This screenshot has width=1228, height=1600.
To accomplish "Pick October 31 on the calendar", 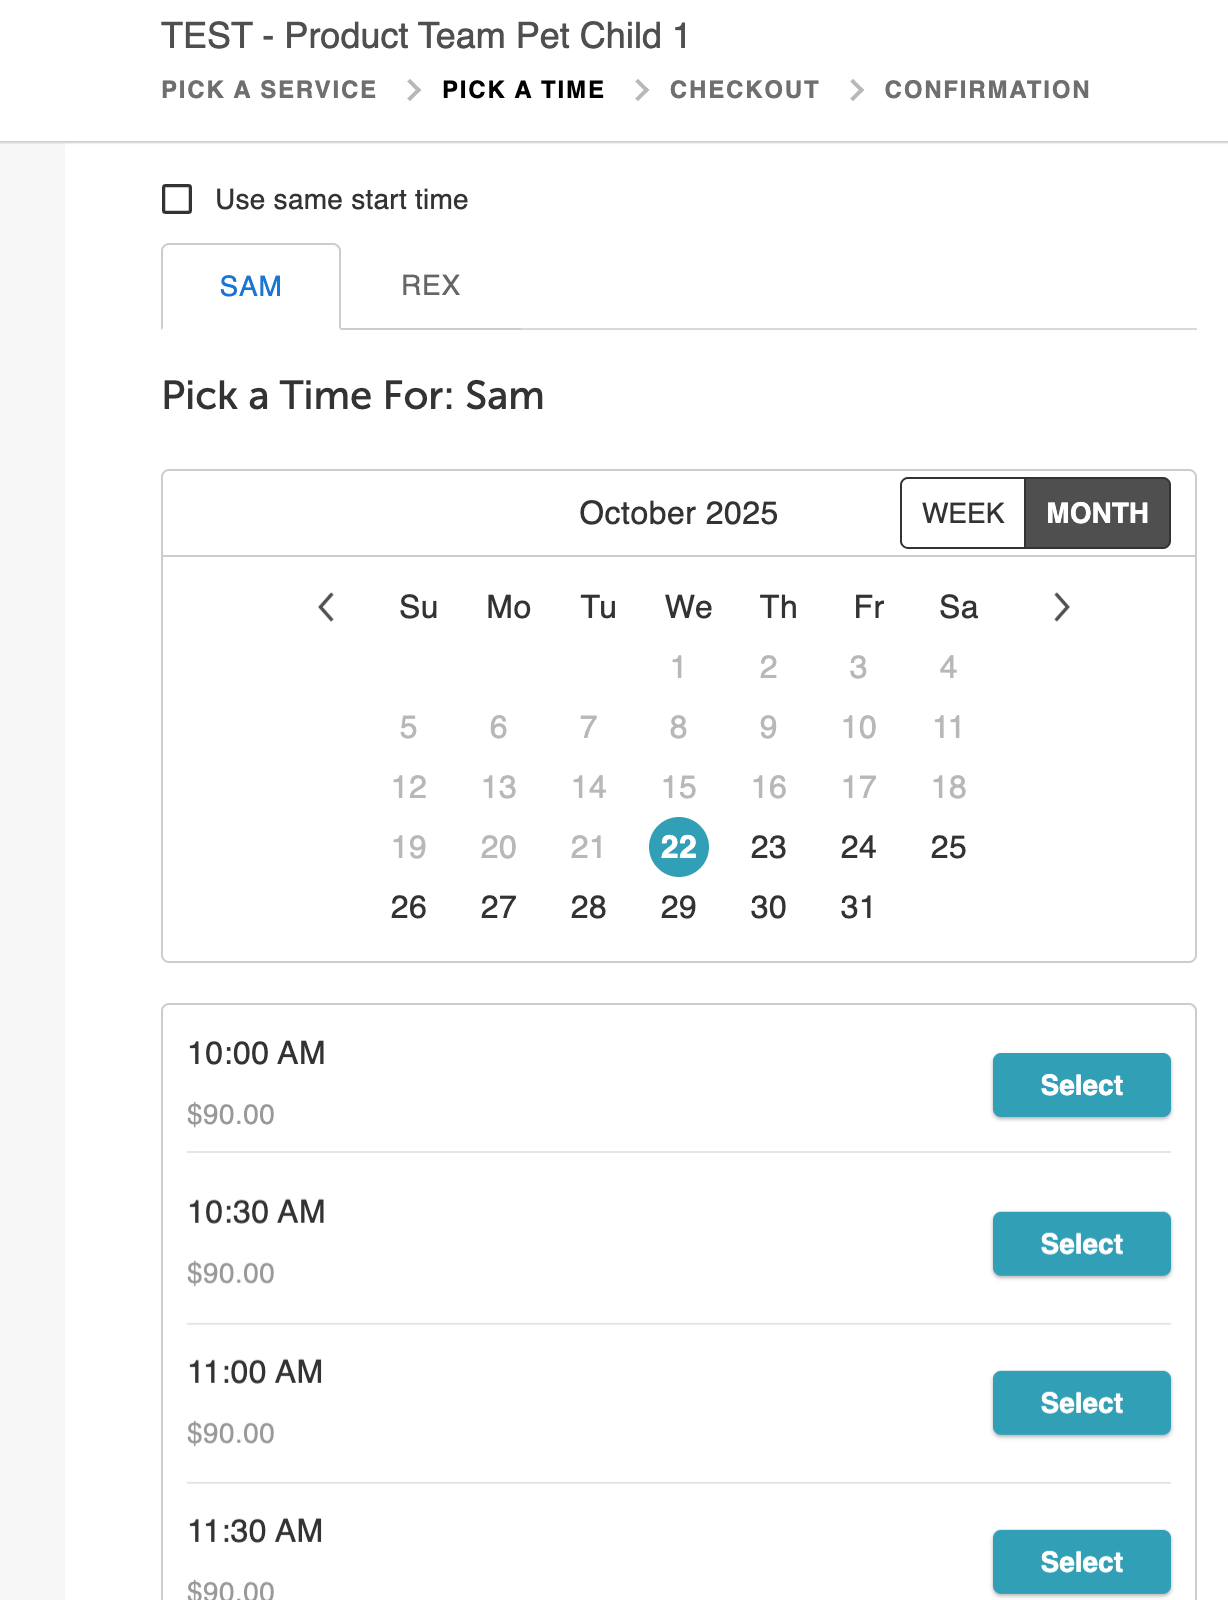I will pyautogui.click(x=858, y=908).
